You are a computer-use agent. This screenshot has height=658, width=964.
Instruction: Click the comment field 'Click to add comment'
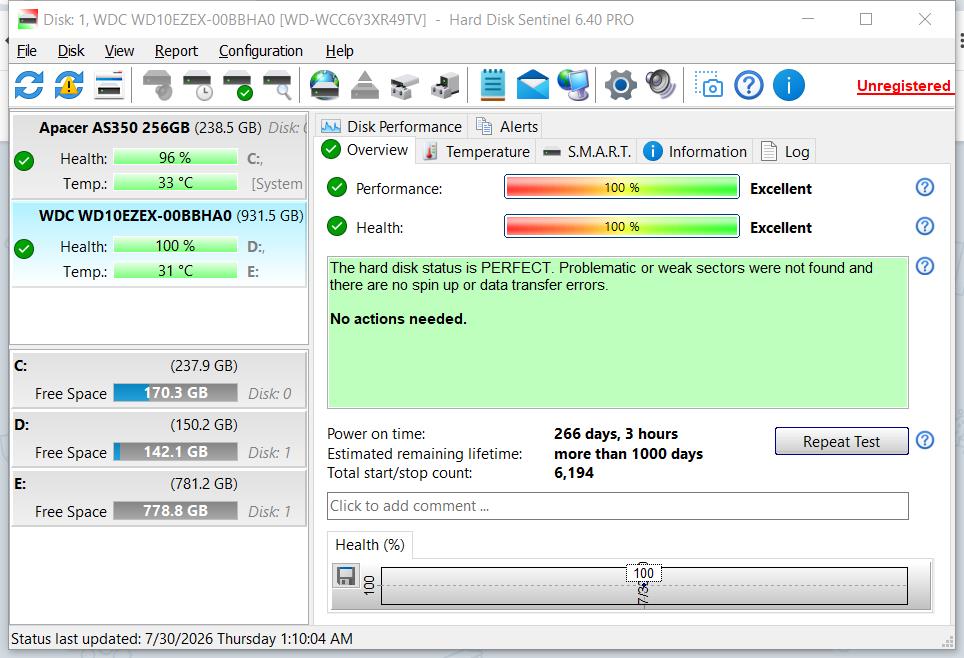point(617,505)
